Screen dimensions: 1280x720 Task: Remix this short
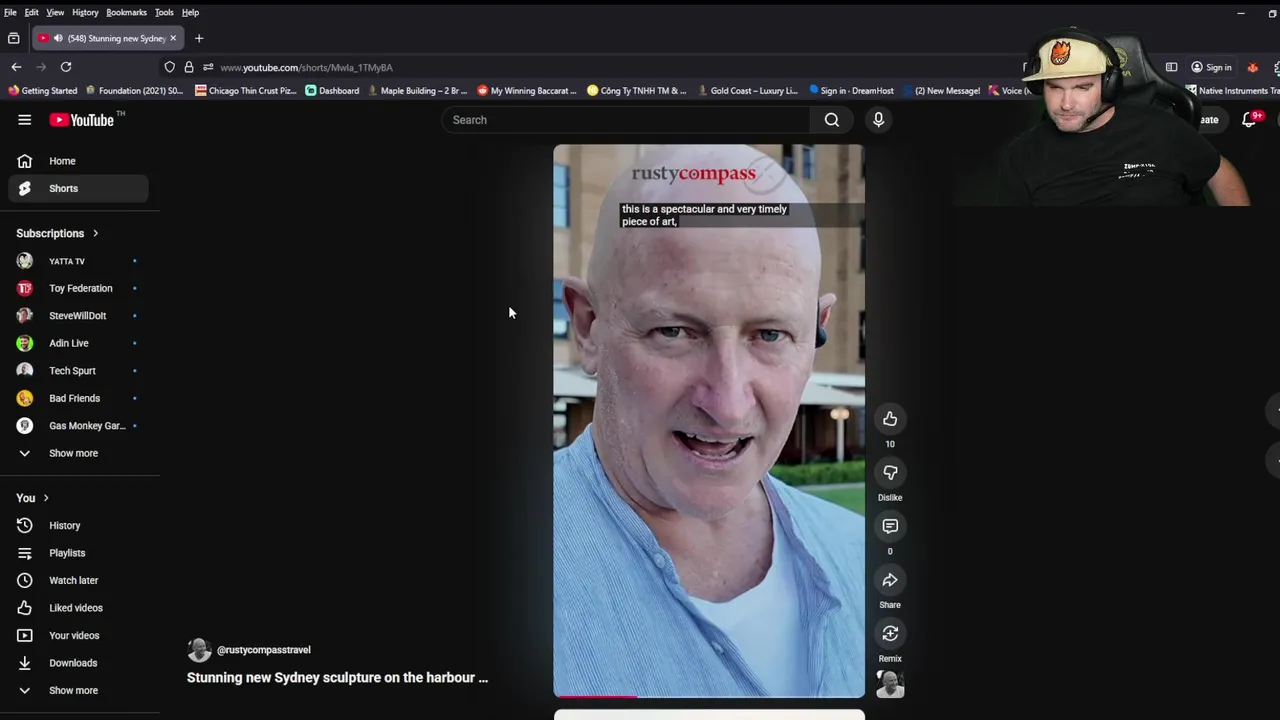890,633
